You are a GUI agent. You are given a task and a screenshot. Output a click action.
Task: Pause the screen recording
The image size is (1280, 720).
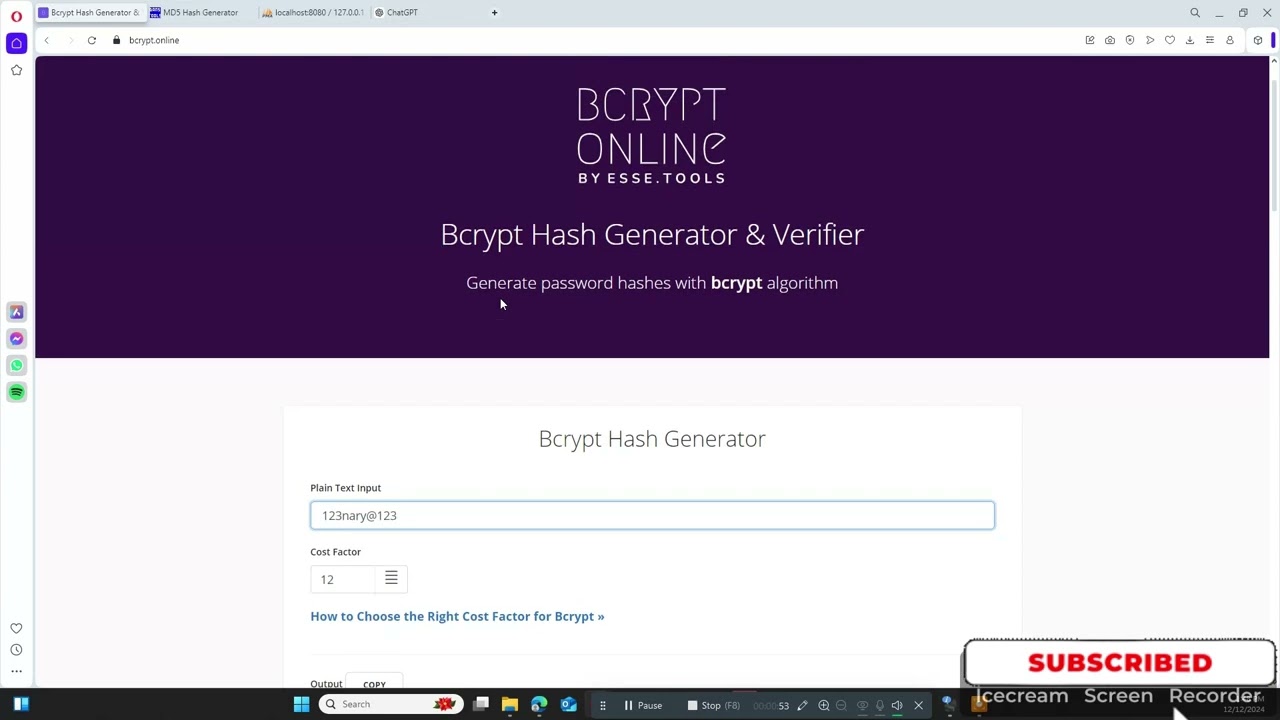pyautogui.click(x=642, y=705)
